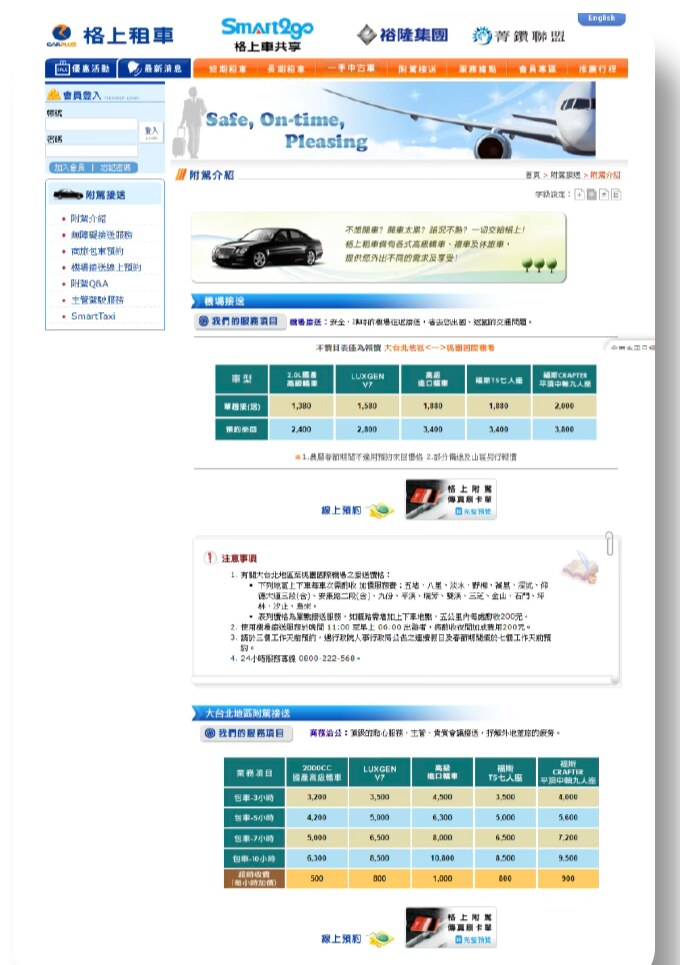Click 我們的服務項目 button under 機場接送
This screenshot has width=680, height=965.
239,321
